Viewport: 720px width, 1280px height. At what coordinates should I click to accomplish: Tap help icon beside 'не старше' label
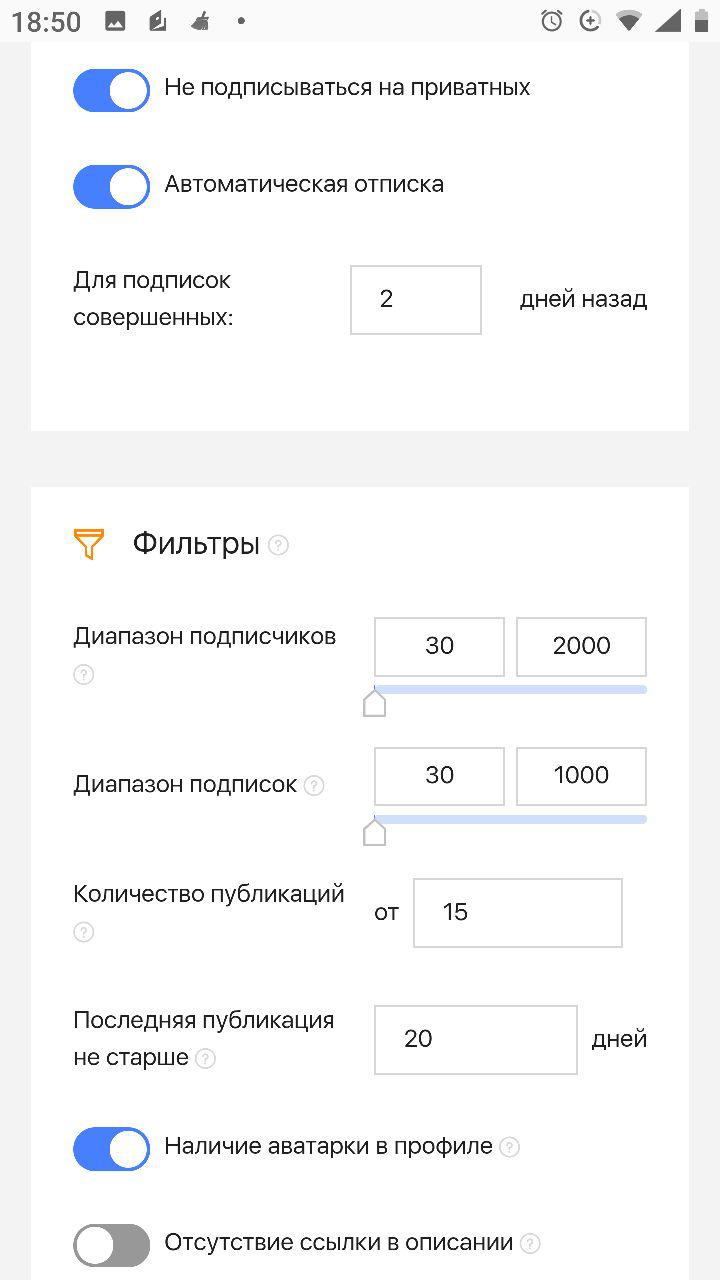(205, 1058)
